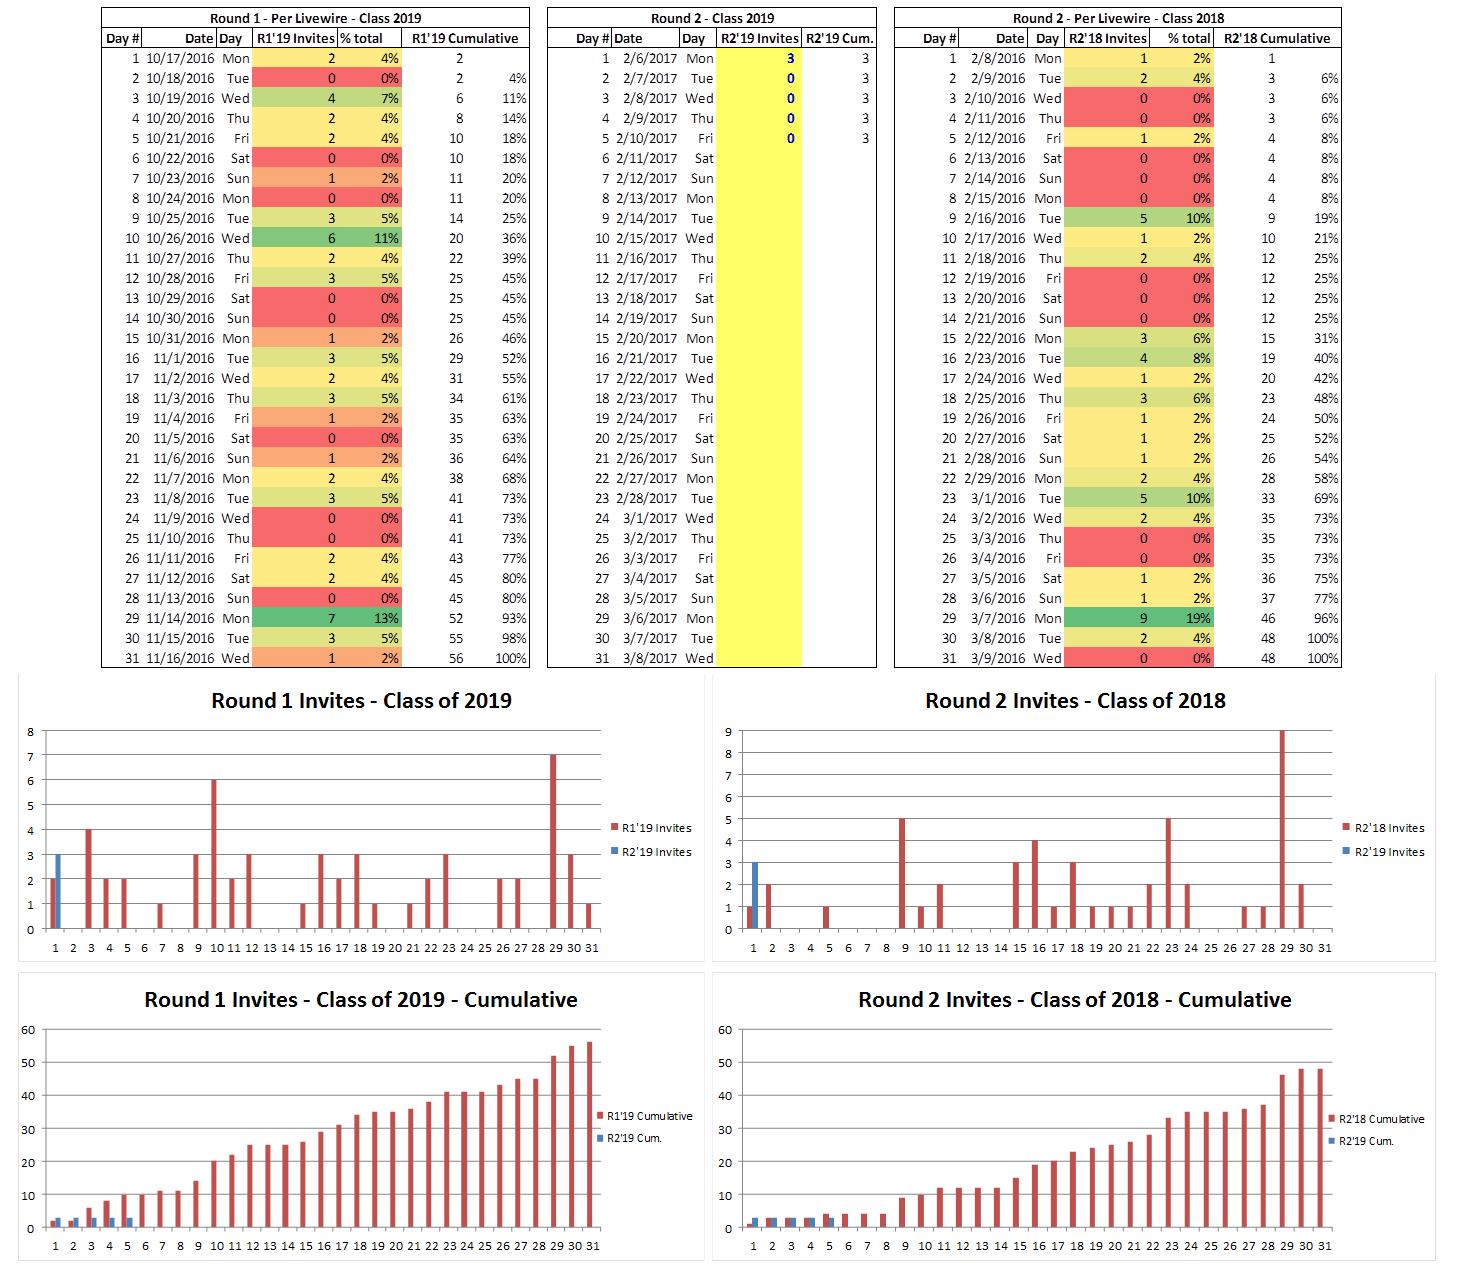Select the blue value 3 in R2'19 Invites column
Image resolution: width=1457 pixels, height=1268 pixels.
point(790,58)
